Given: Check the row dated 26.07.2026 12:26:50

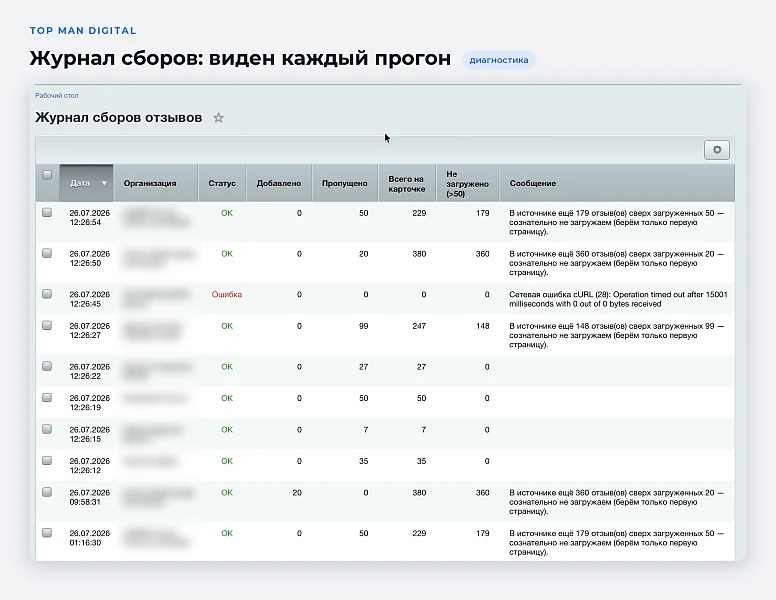Looking at the screenshot, I should pos(47,253).
